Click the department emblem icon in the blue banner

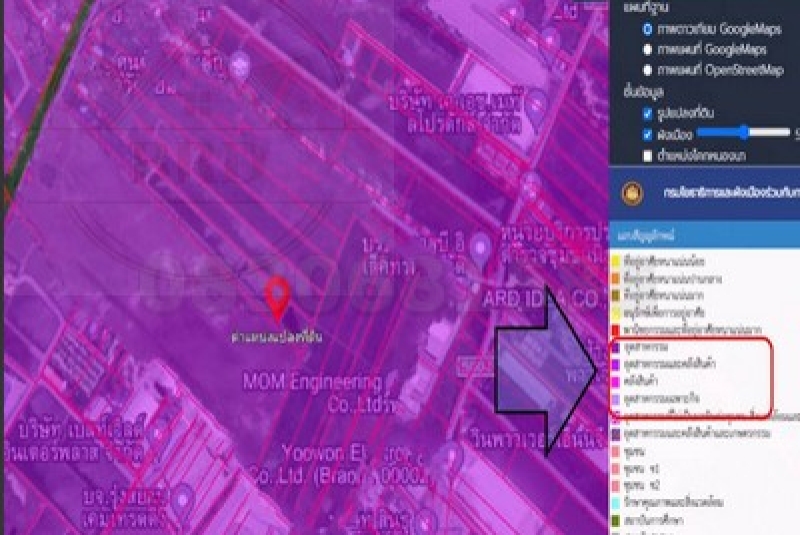click(630, 193)
